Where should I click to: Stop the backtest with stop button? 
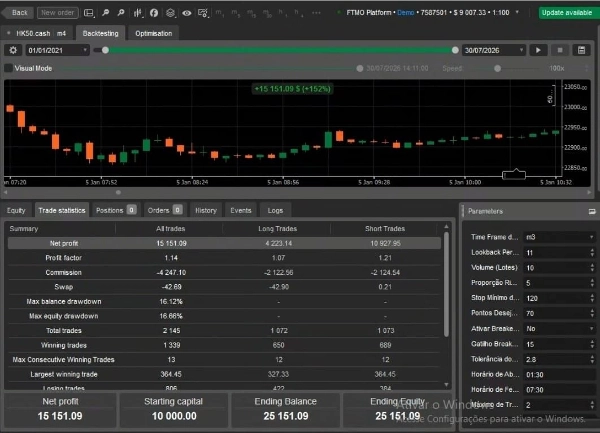tap(560, 50)
